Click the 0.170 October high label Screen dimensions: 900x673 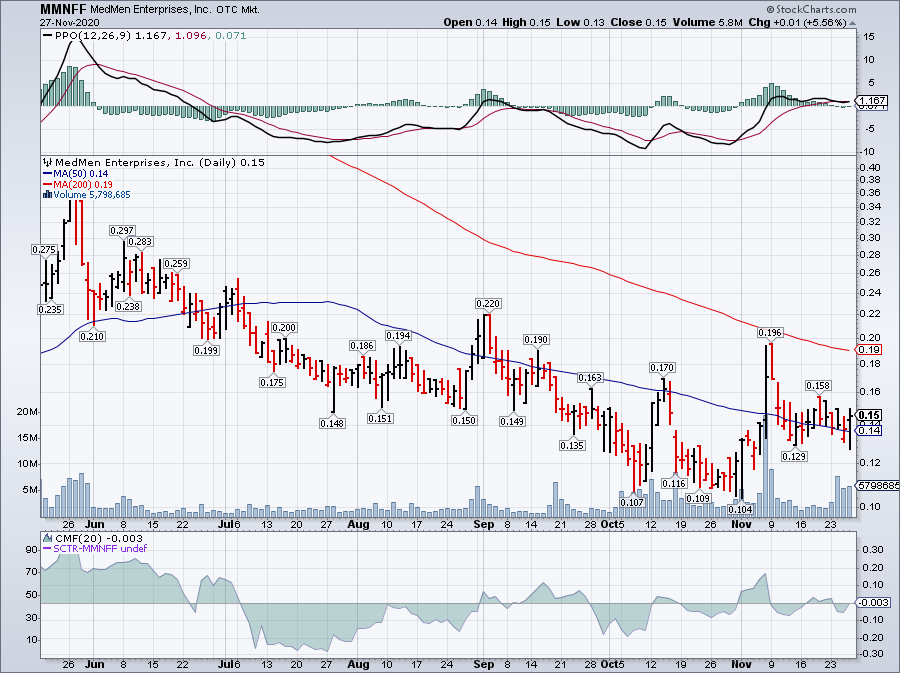pyautogui.click(x=662, y=367)
